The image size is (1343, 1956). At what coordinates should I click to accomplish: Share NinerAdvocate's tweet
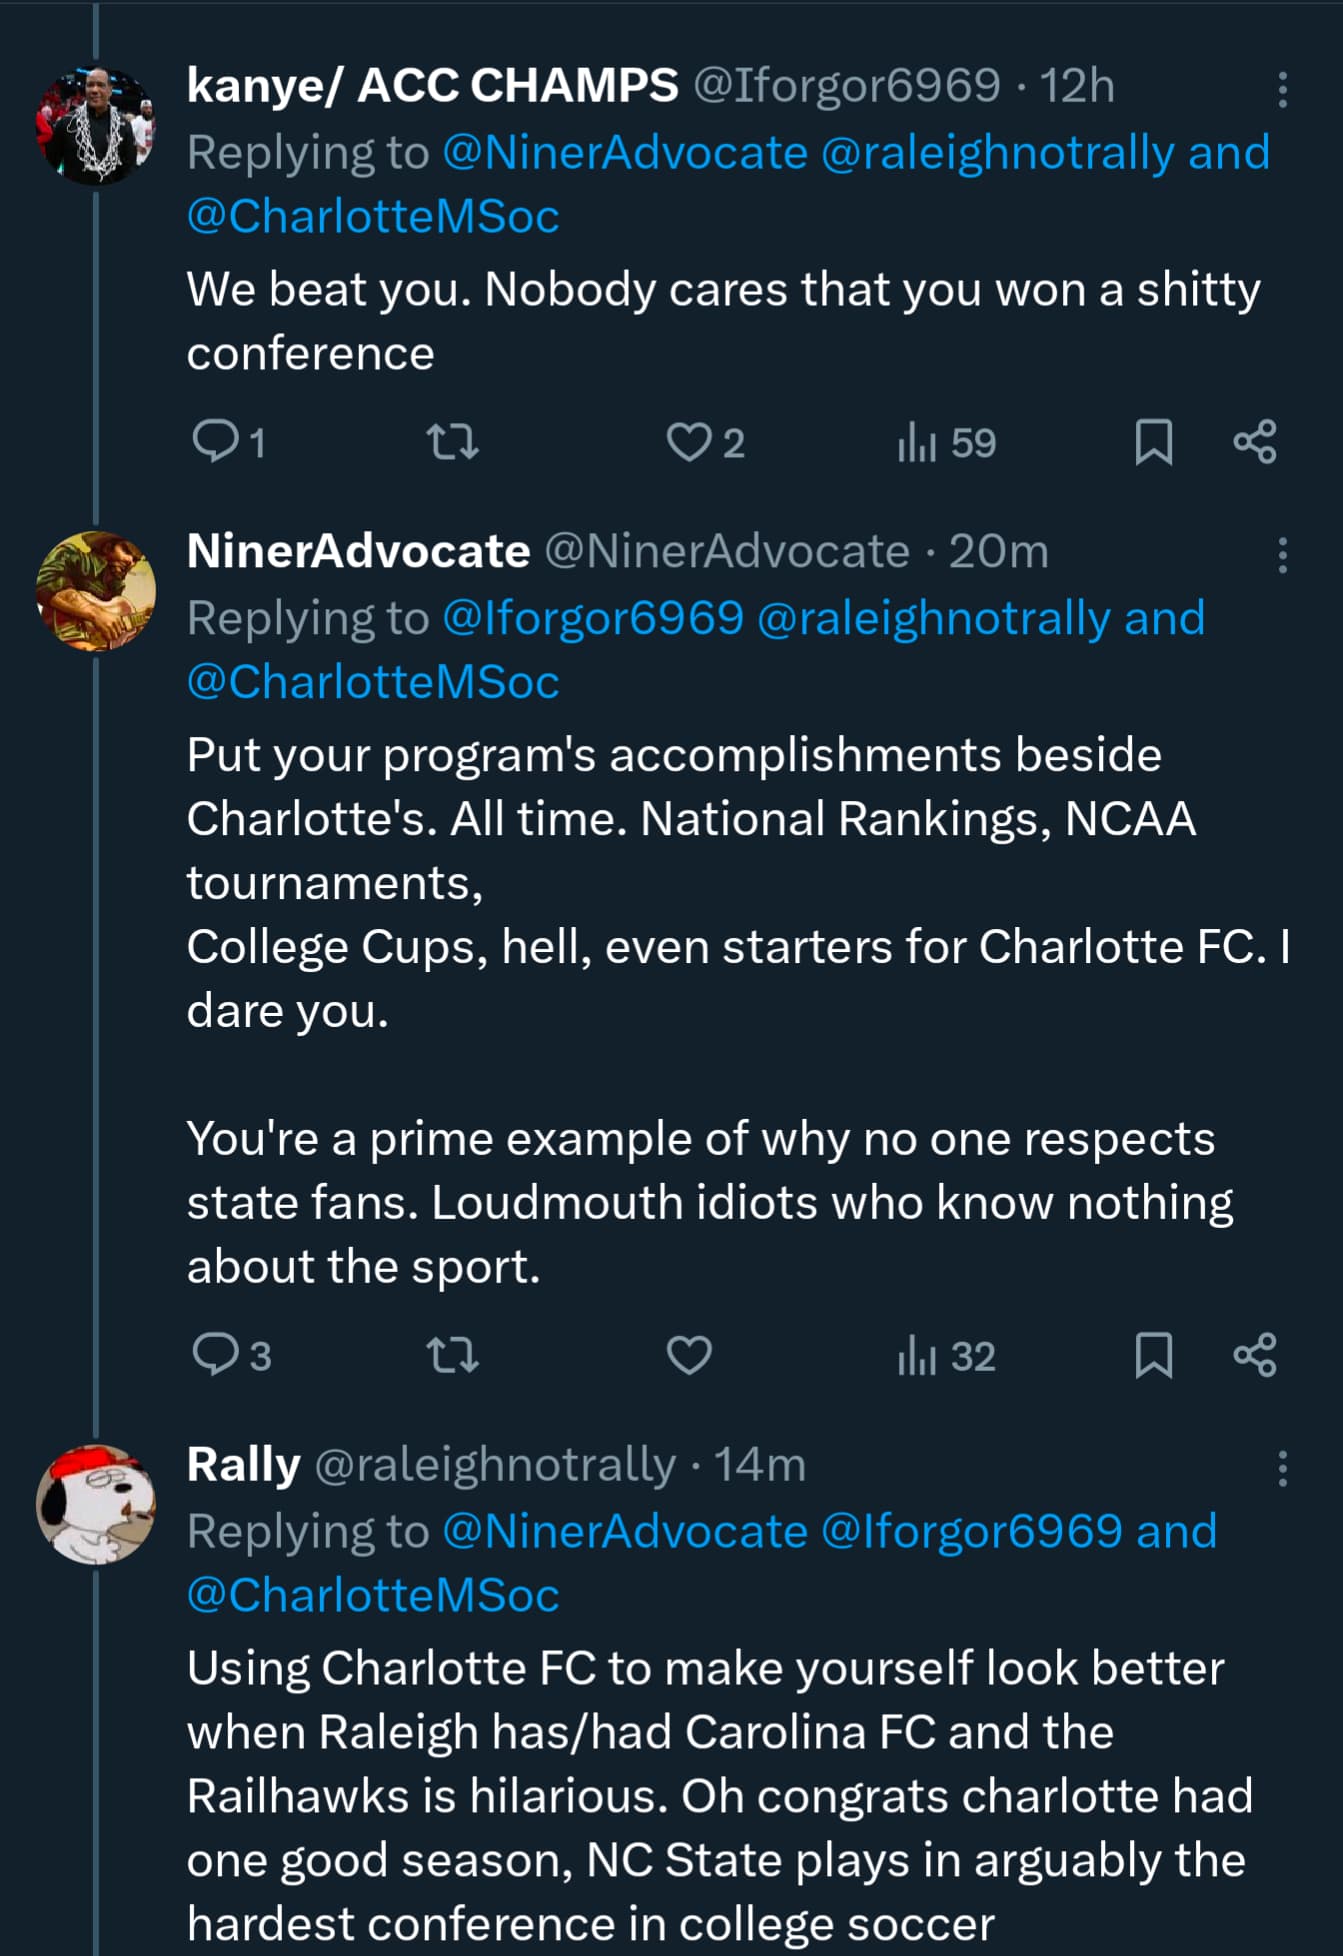coord(1255,1355)
